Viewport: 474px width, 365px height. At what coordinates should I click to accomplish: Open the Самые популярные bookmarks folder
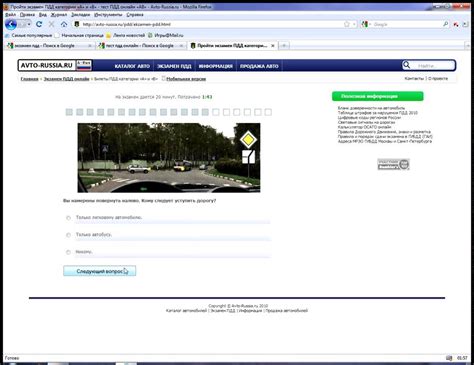click(29, 35)
